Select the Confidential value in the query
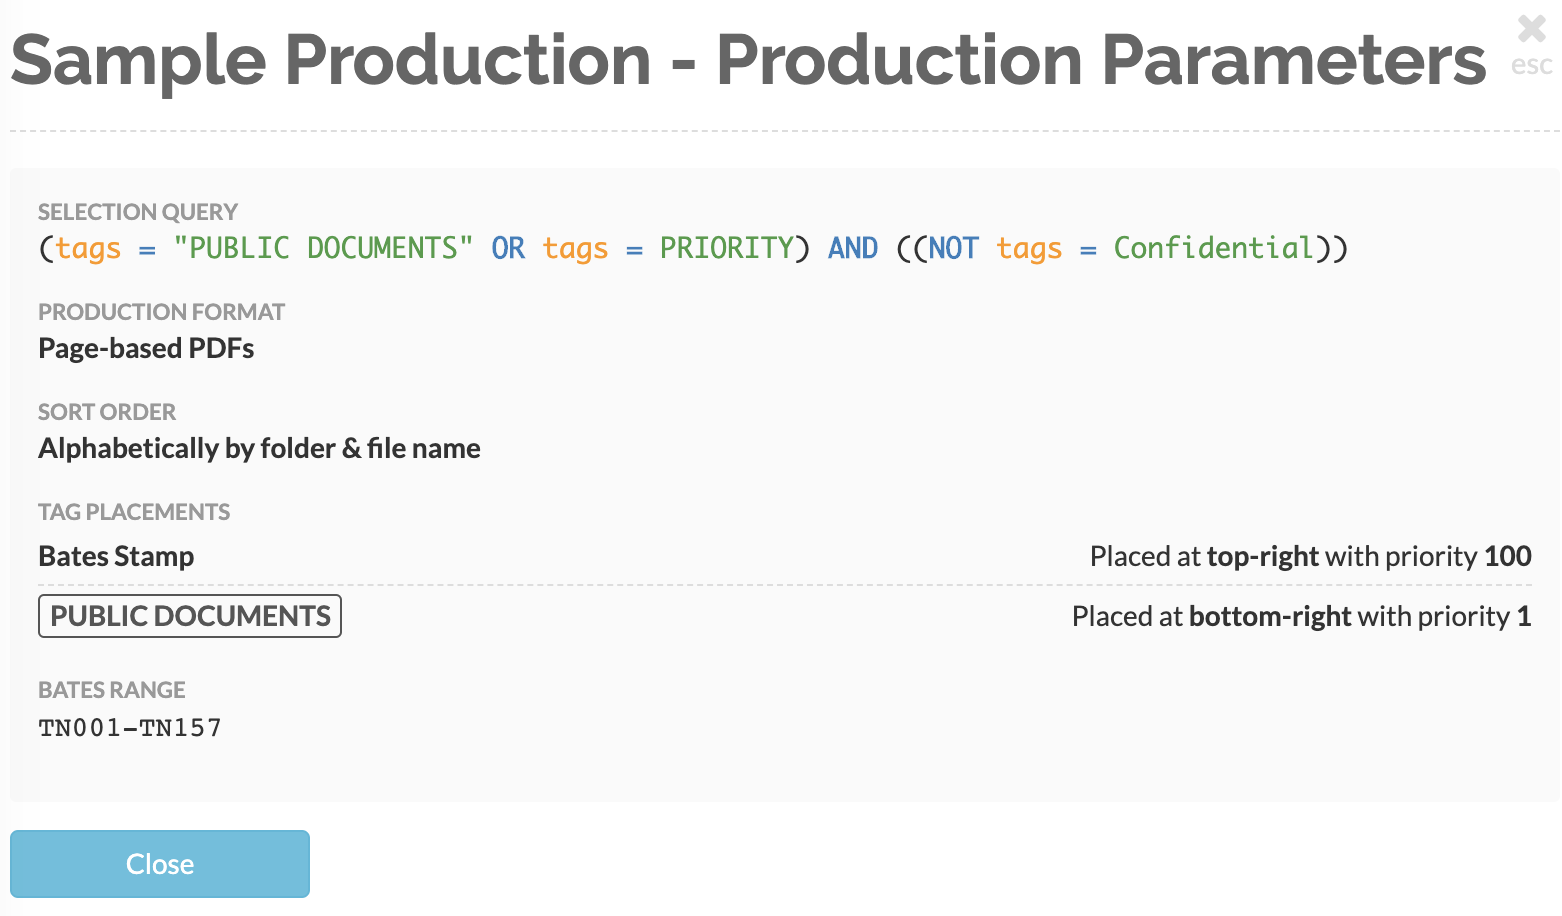1562x916 pixels. (1214, 248)
